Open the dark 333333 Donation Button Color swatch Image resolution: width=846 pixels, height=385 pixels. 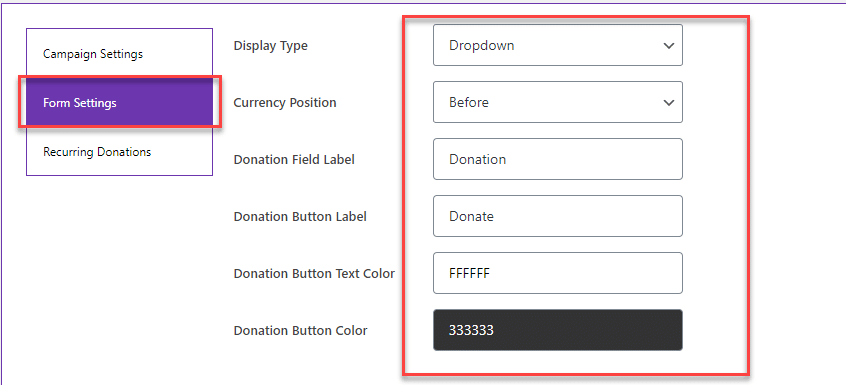coord(558,330)
